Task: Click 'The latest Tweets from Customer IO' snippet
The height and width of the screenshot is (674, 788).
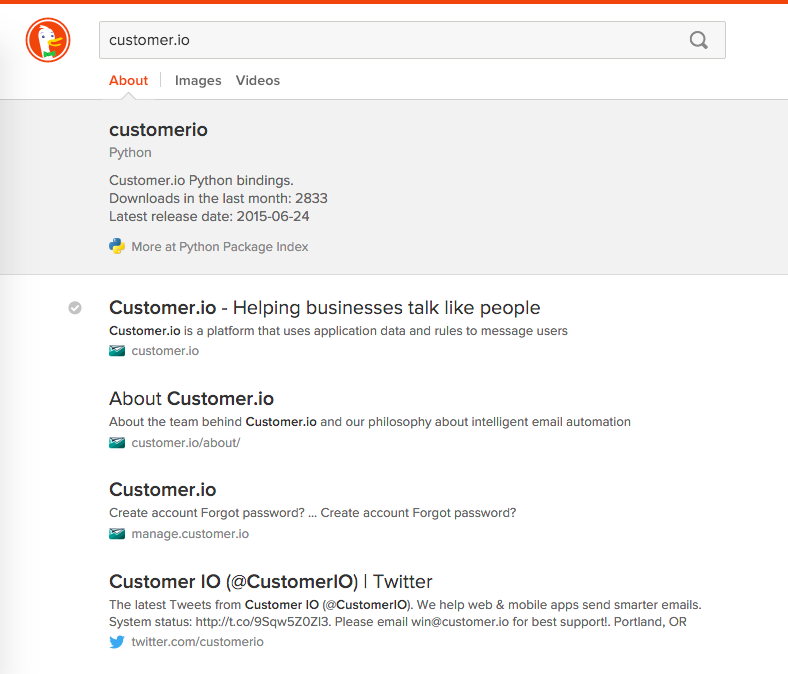Action: coord(405,605)
